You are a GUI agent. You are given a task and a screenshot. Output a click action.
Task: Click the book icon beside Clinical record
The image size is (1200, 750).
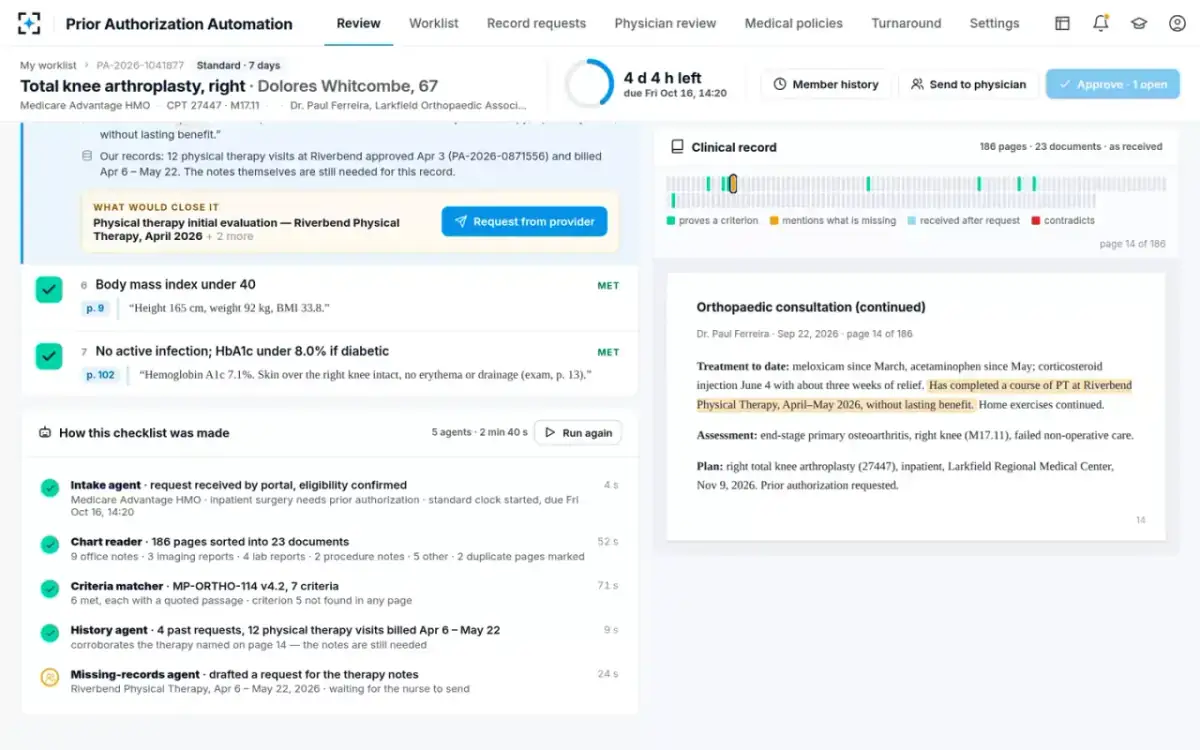pyautogui.click(x=678, y=147)
